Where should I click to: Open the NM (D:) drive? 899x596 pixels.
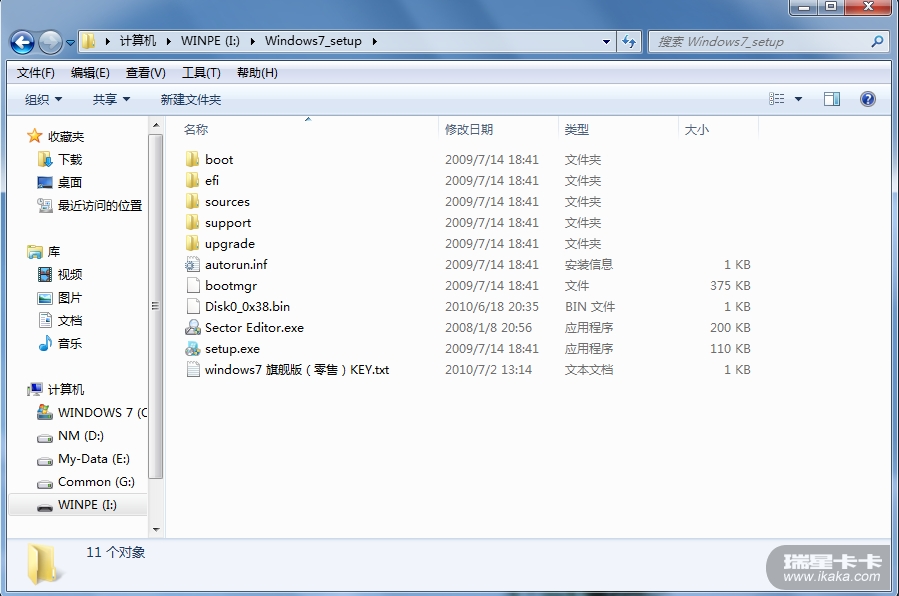point(81,436)
